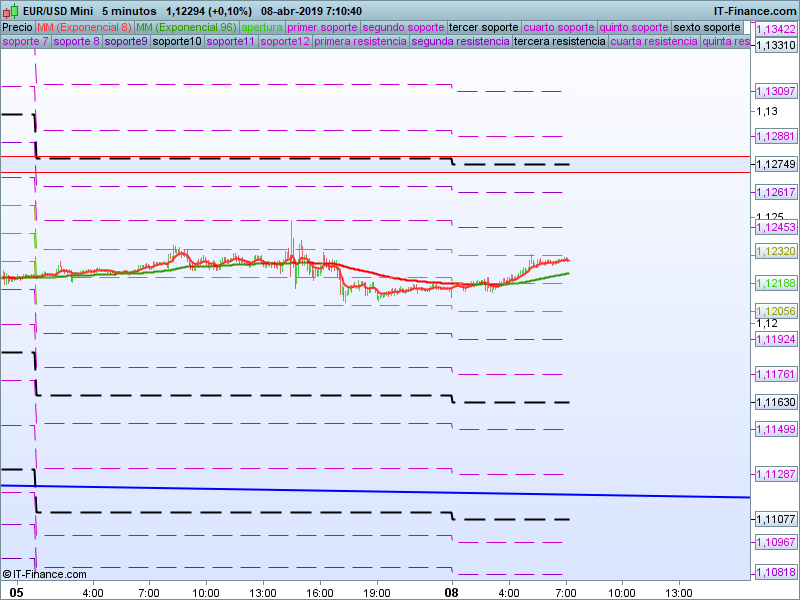Select the cuarta resistencia label
This screenshot has width=800, height=600.
pos(653,42)
